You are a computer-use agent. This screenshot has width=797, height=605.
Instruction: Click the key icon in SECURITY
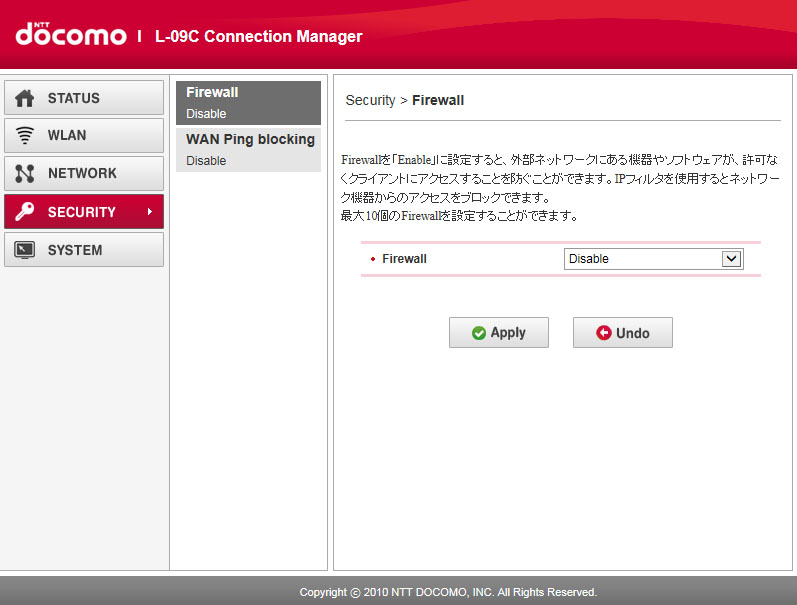coord(26,212)
